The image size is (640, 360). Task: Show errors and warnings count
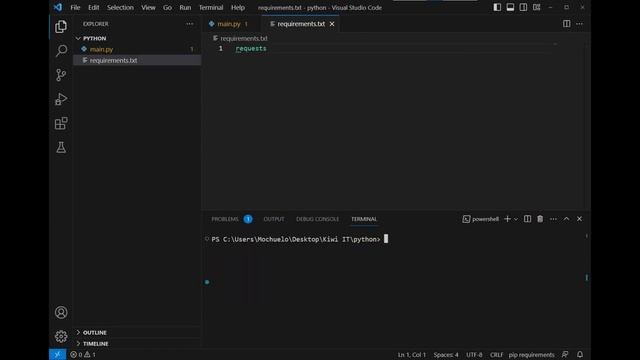tap(83, 355)
